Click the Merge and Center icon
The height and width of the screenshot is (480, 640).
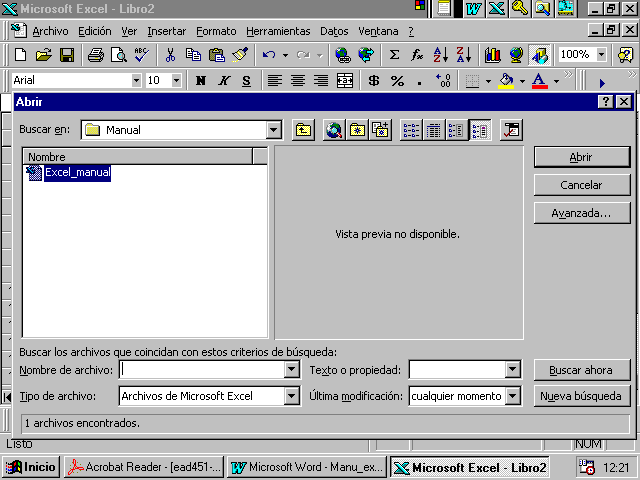pyautogui.click(x=345, y=80)
